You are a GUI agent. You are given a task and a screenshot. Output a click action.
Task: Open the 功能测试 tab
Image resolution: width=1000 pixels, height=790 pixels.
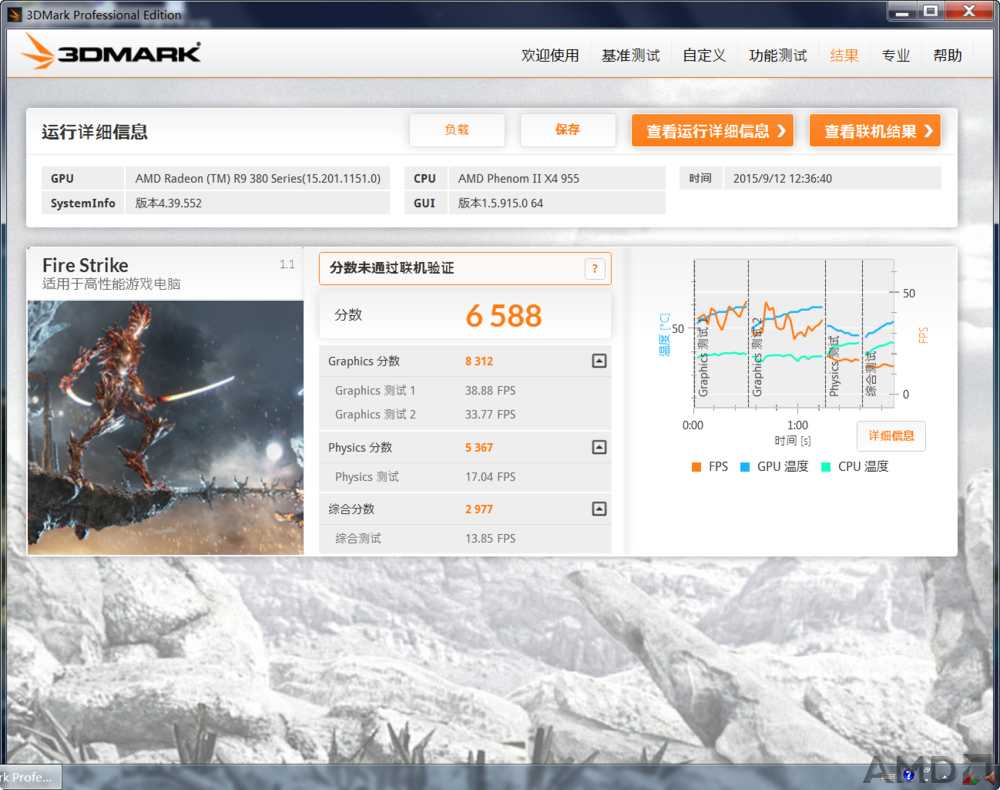click(777, 55)
